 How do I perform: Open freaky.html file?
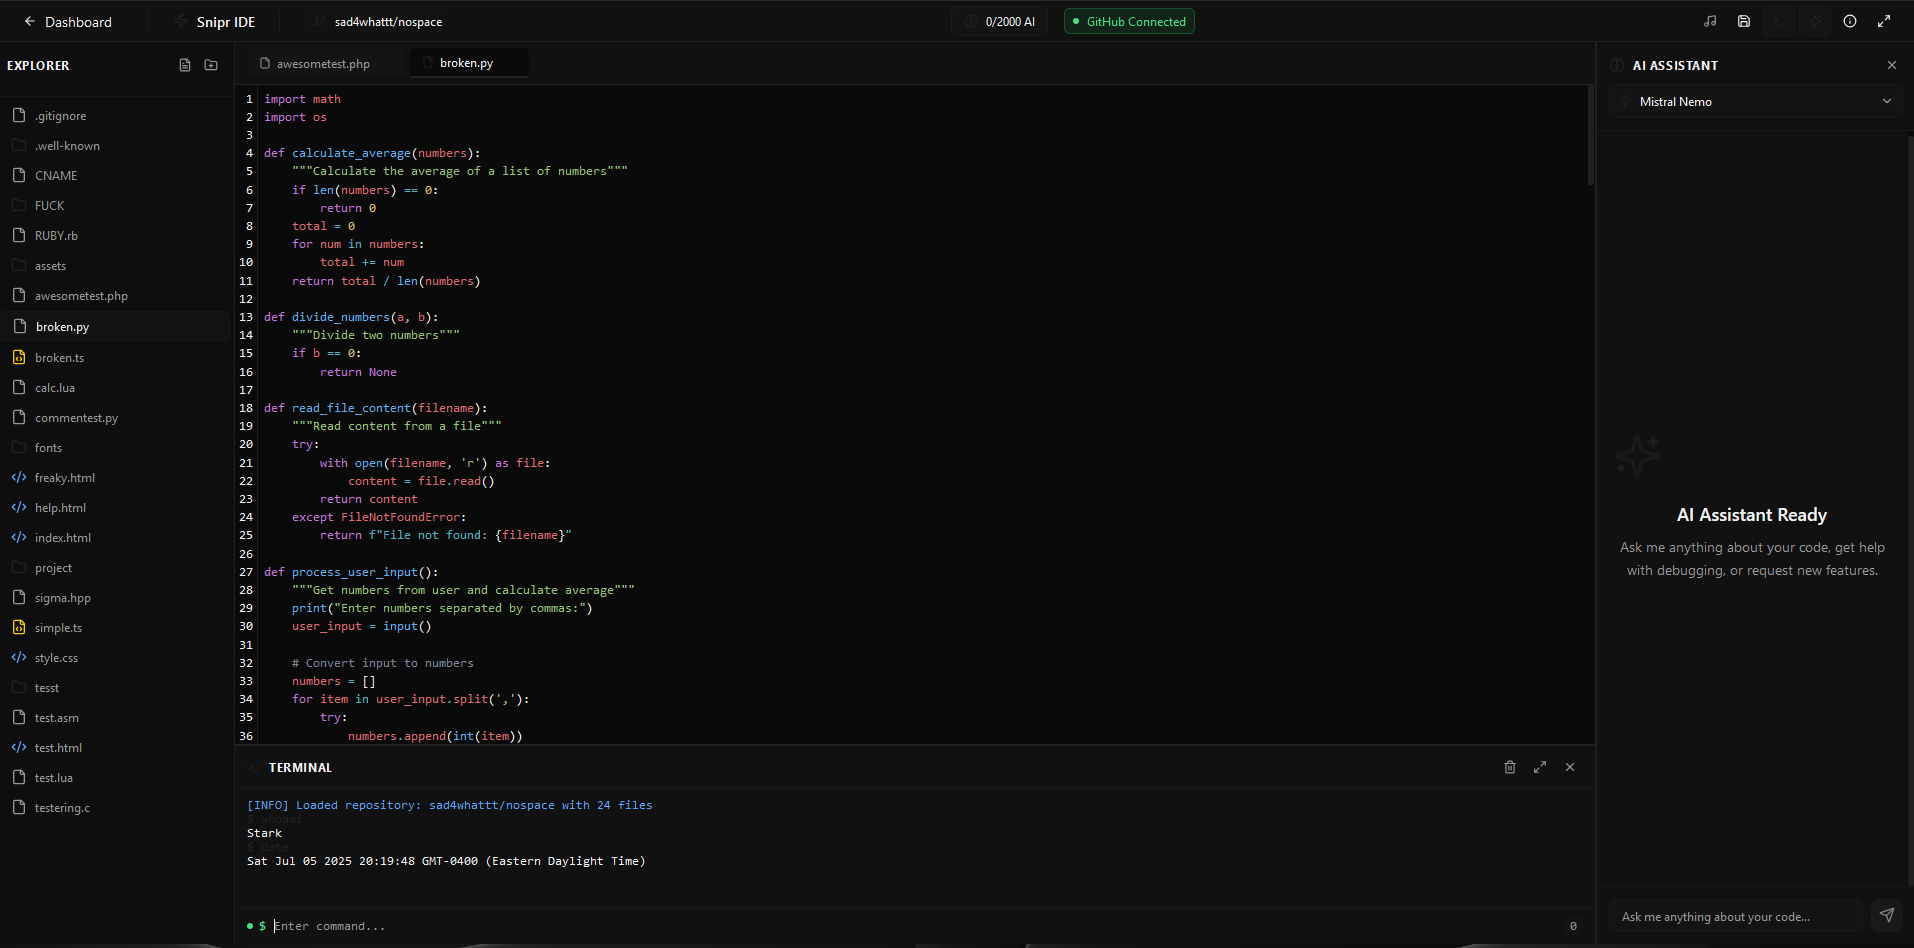[116, 478]
